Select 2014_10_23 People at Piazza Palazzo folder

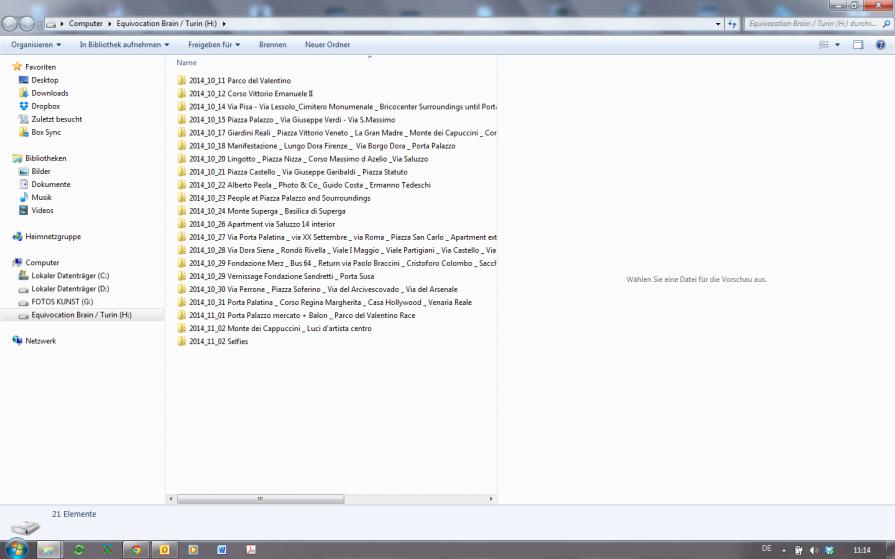coord(273,199)
